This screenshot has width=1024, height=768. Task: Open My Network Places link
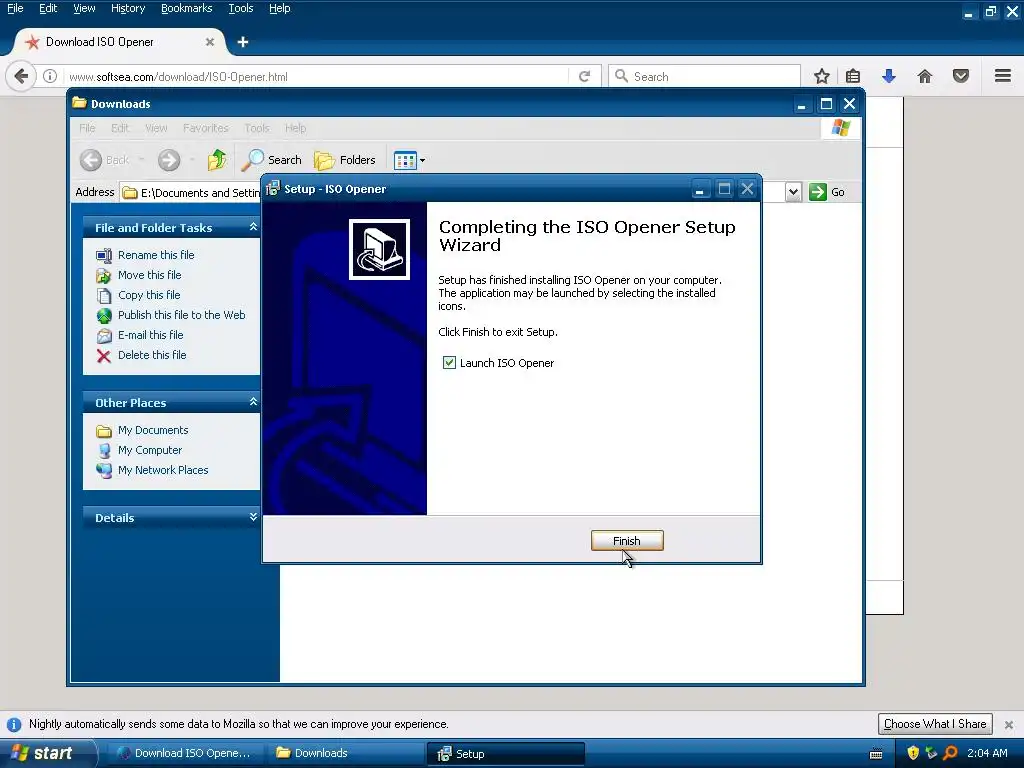[x=163, y=470]
